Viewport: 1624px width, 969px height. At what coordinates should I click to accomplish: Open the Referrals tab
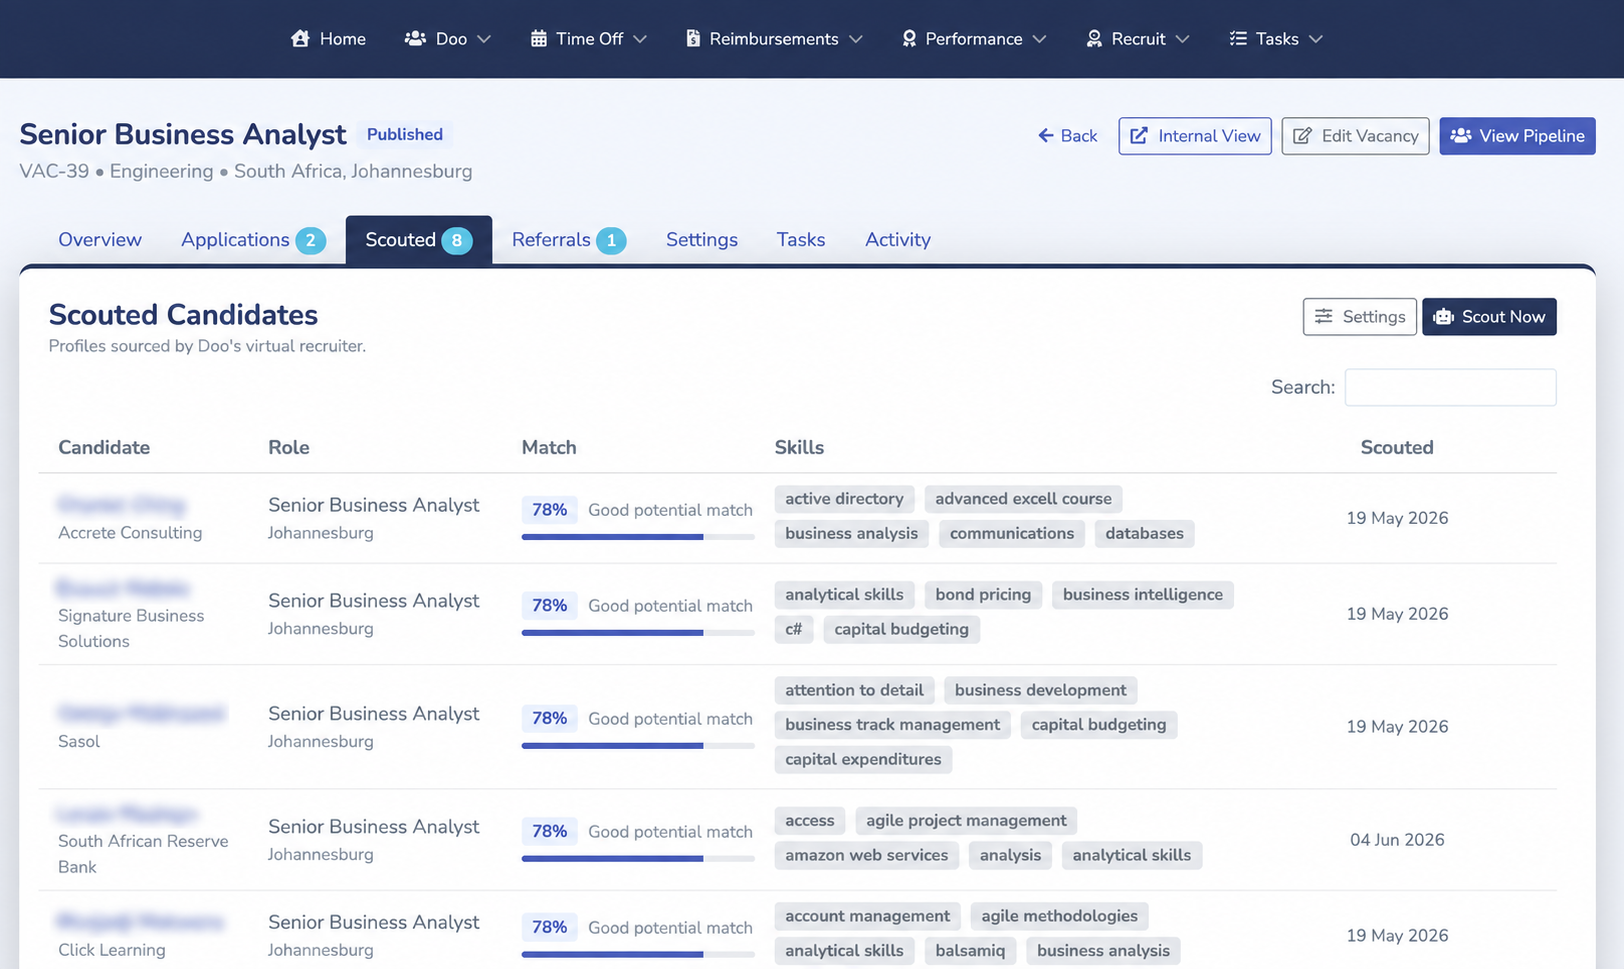[569, 240]
